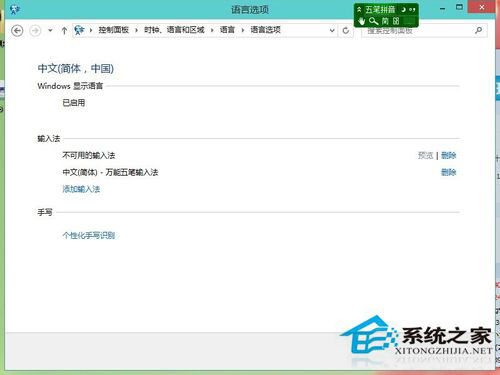Click the forward navigation arrow
500x375 pixels.
tap(35, 31)
